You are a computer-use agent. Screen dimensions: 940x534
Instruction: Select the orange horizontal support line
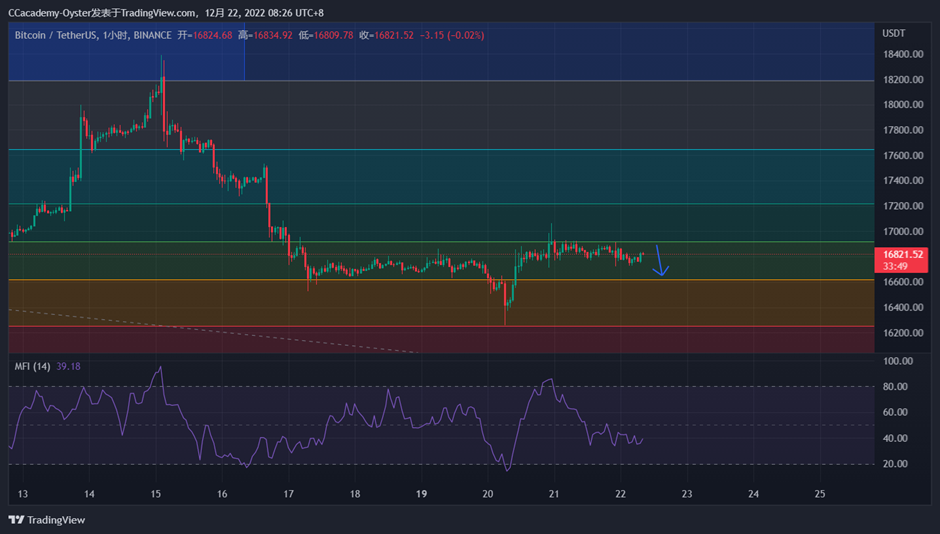coord(441,279)
